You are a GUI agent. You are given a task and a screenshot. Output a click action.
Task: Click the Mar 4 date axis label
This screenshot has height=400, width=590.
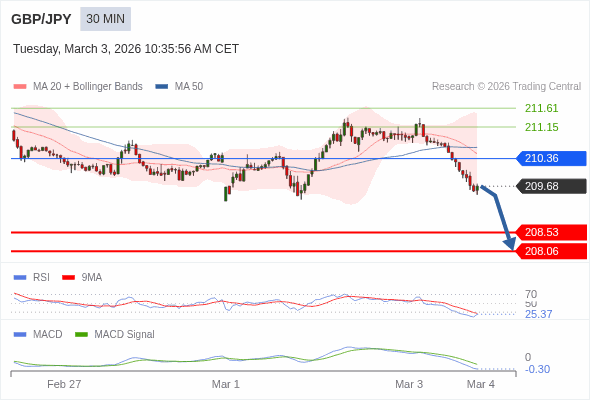pyautogui.click(x=481, y=384)
